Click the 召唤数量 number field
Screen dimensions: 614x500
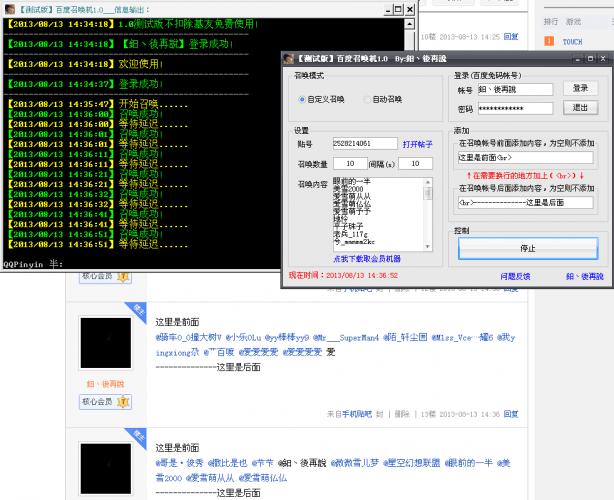pyautogui.click(x=349, y=163)
